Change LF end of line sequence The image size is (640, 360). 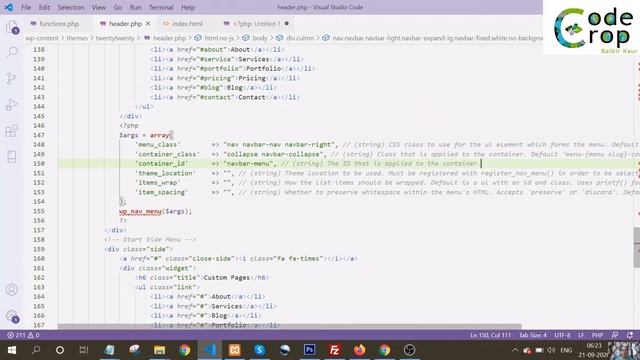[x=581, y=335]
